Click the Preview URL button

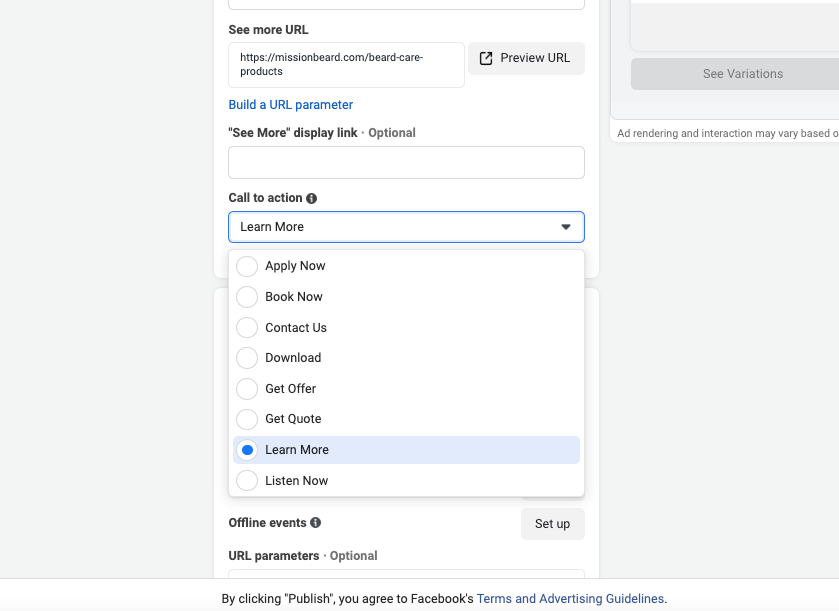click(527, 58)
